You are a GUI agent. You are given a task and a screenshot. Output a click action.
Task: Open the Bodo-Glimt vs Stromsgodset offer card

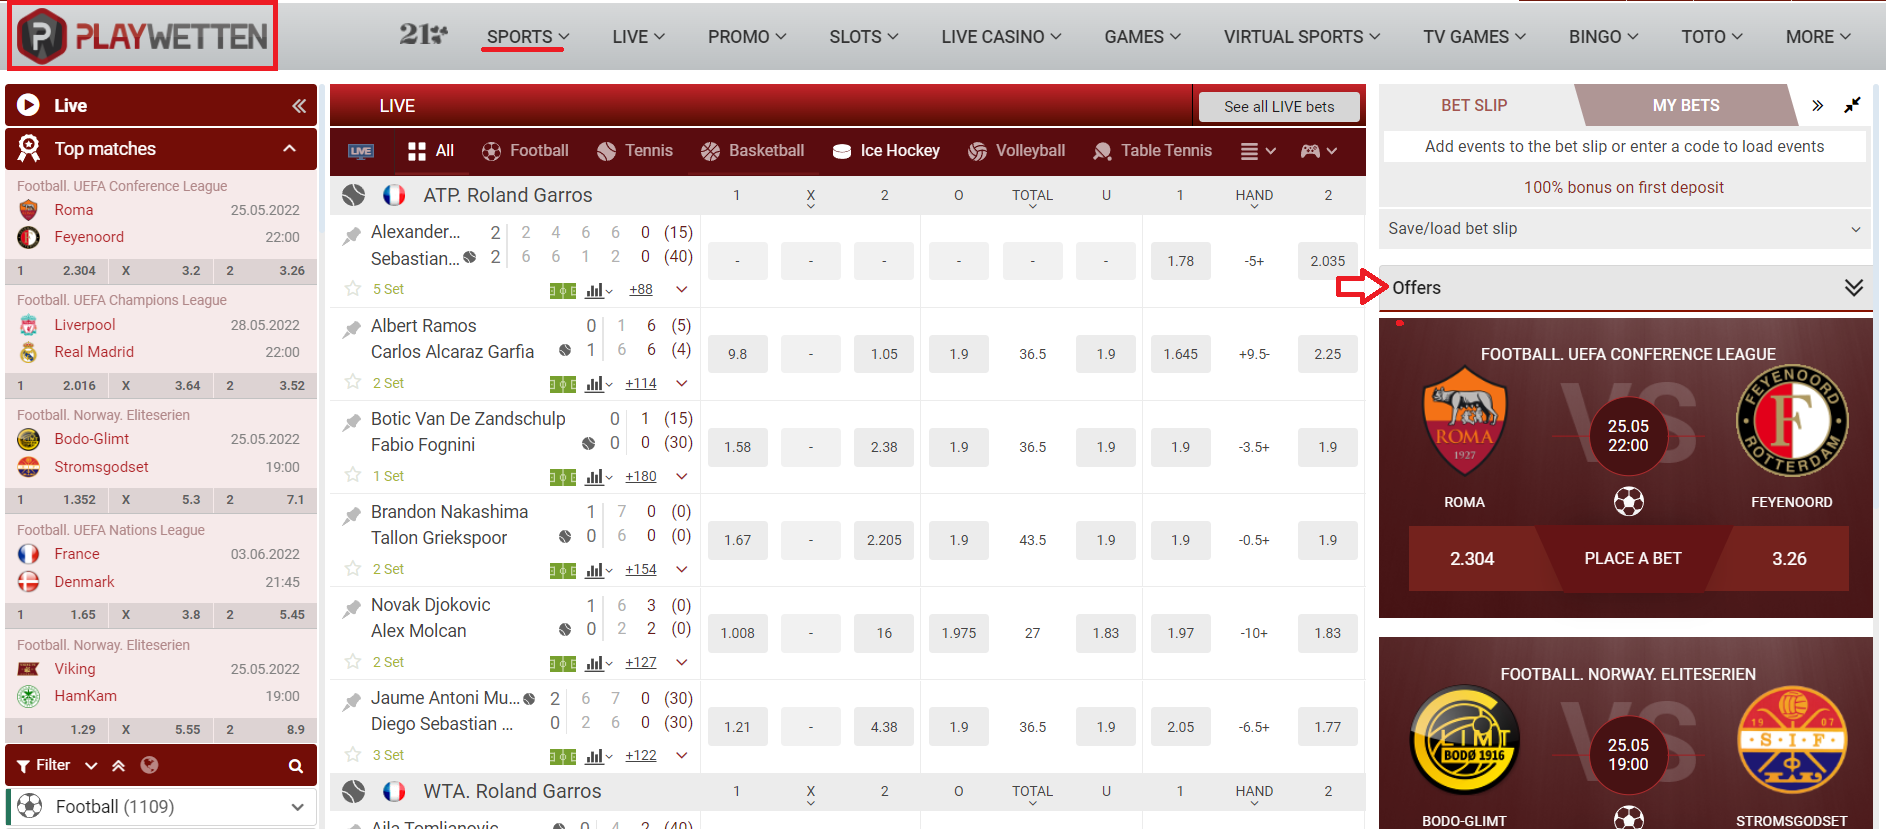[x=1626, y=733]
